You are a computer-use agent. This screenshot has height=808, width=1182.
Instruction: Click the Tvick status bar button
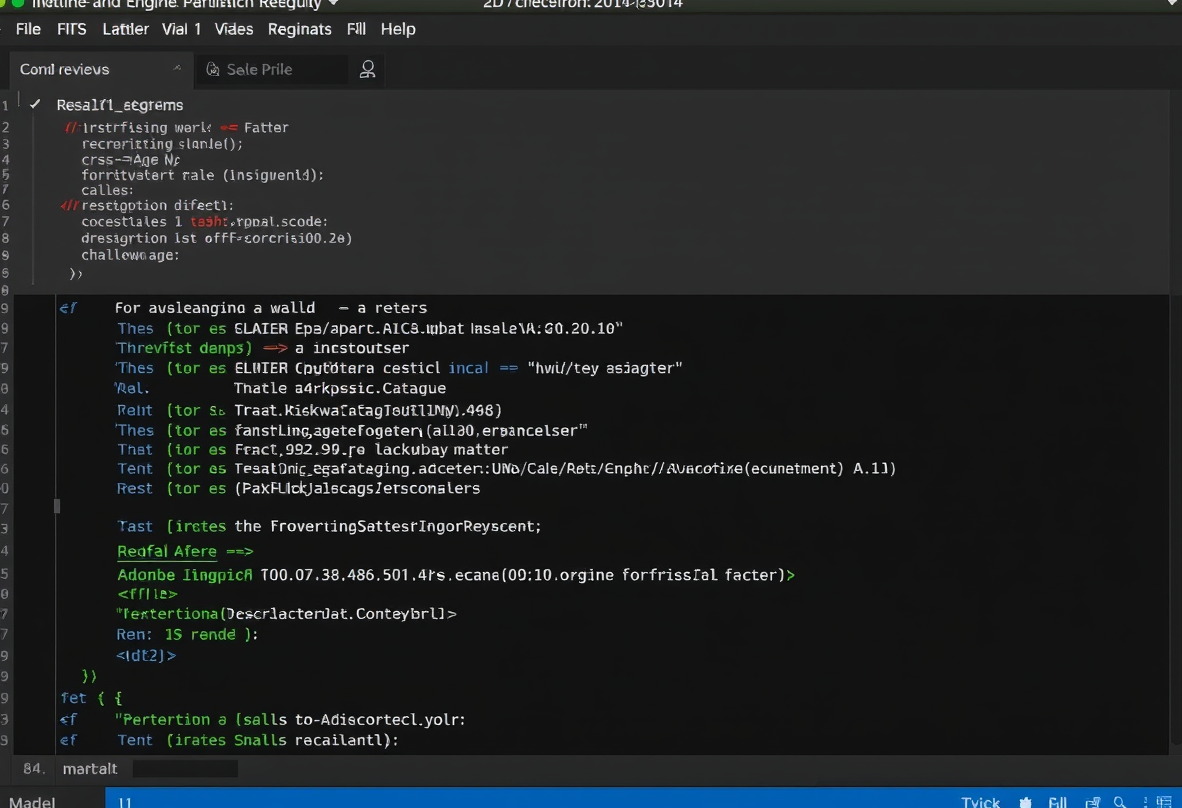point(980,802)
